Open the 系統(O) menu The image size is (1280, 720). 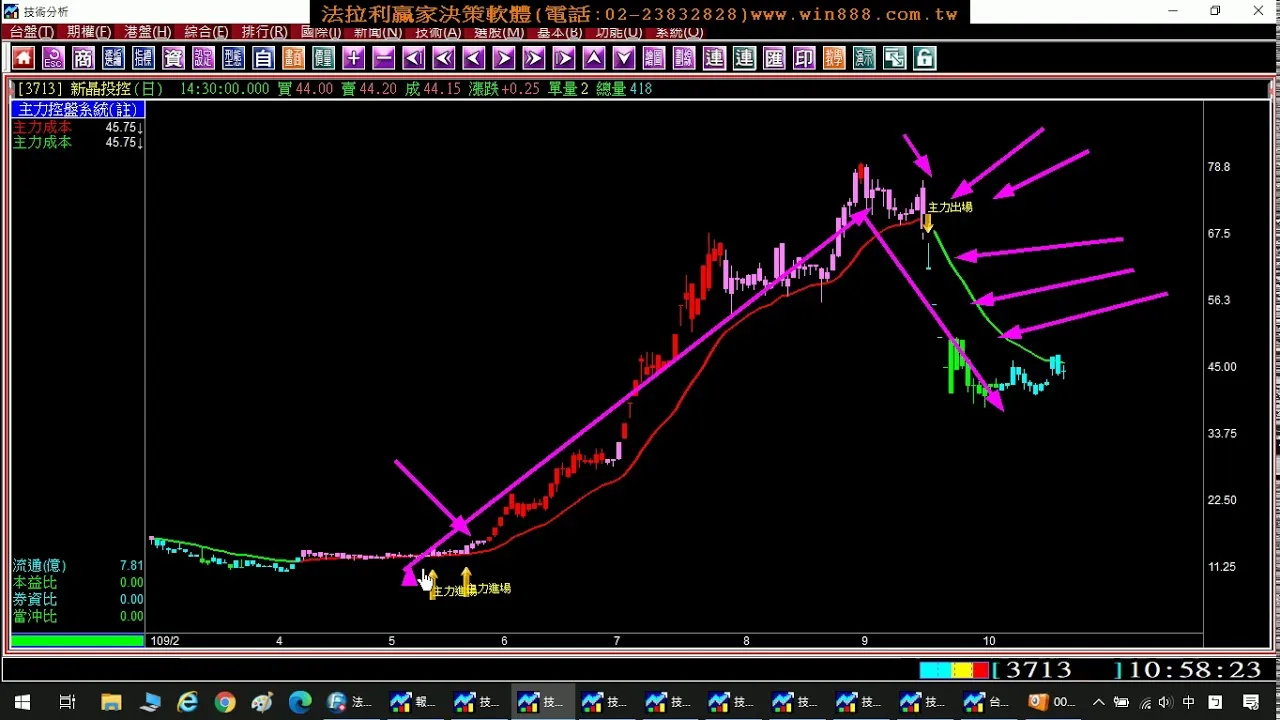(680, 32)
